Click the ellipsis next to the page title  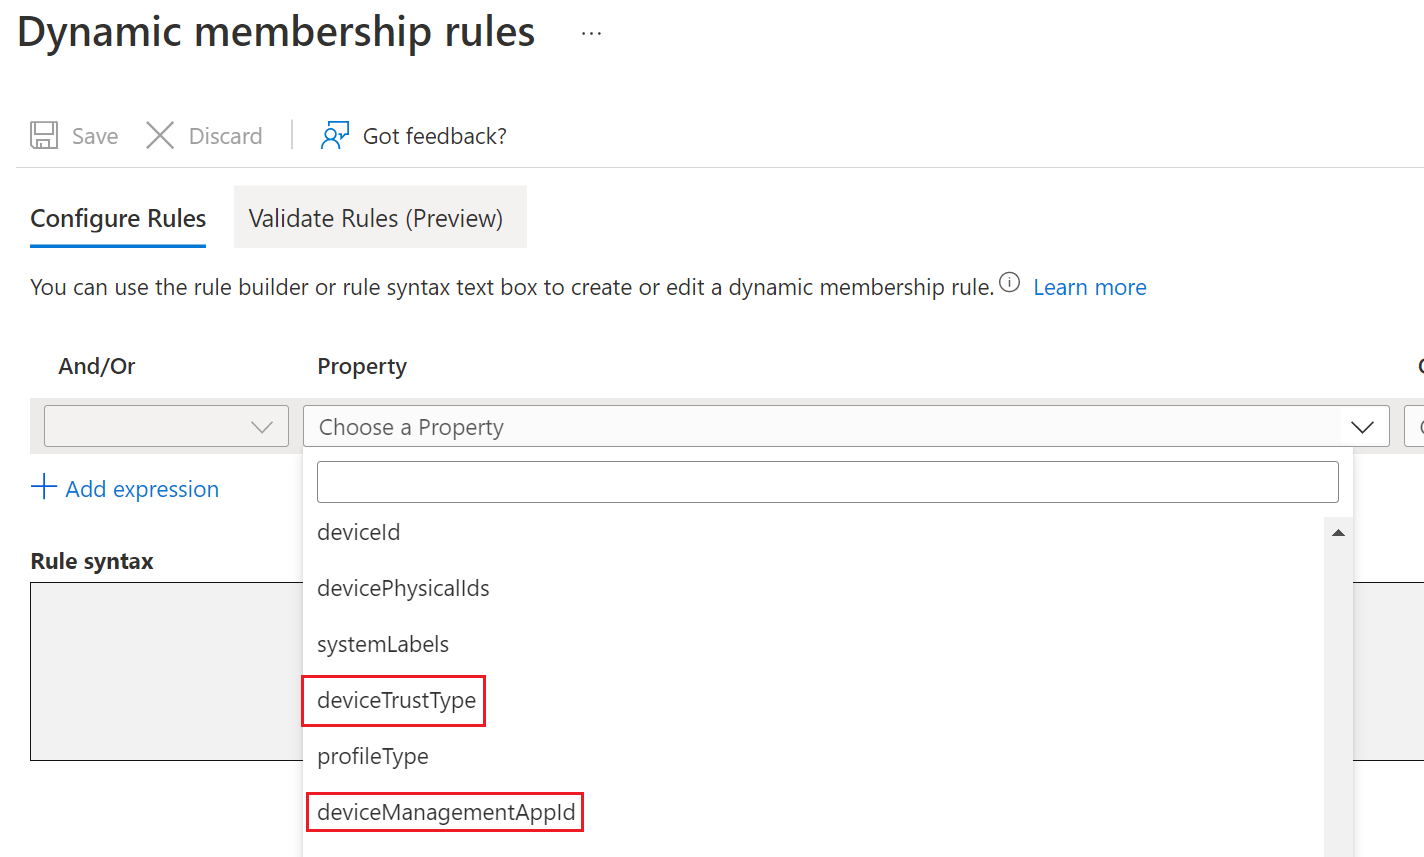point(590,31)
